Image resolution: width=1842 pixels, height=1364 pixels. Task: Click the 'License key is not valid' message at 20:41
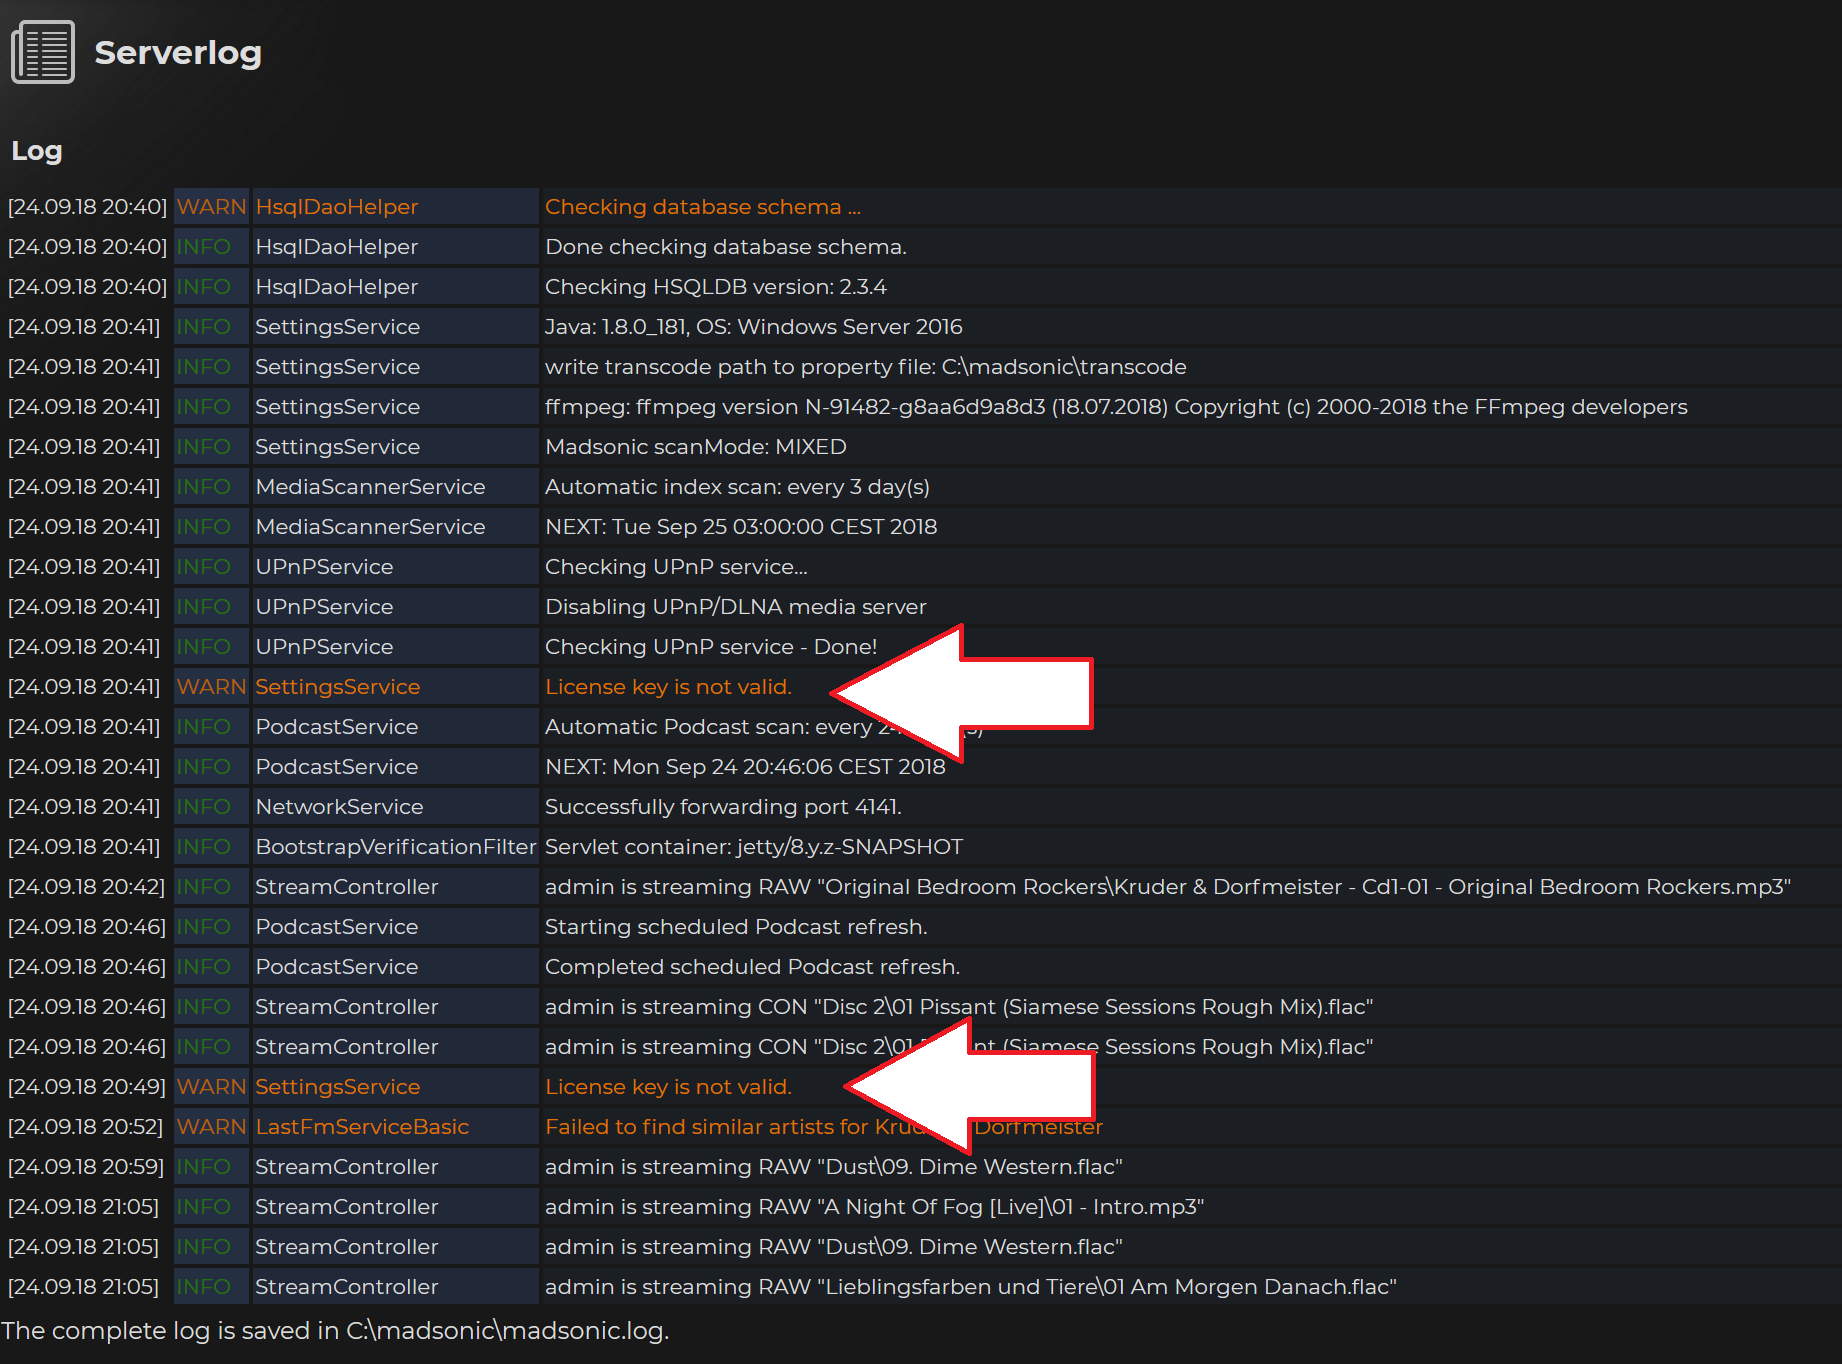668,687
